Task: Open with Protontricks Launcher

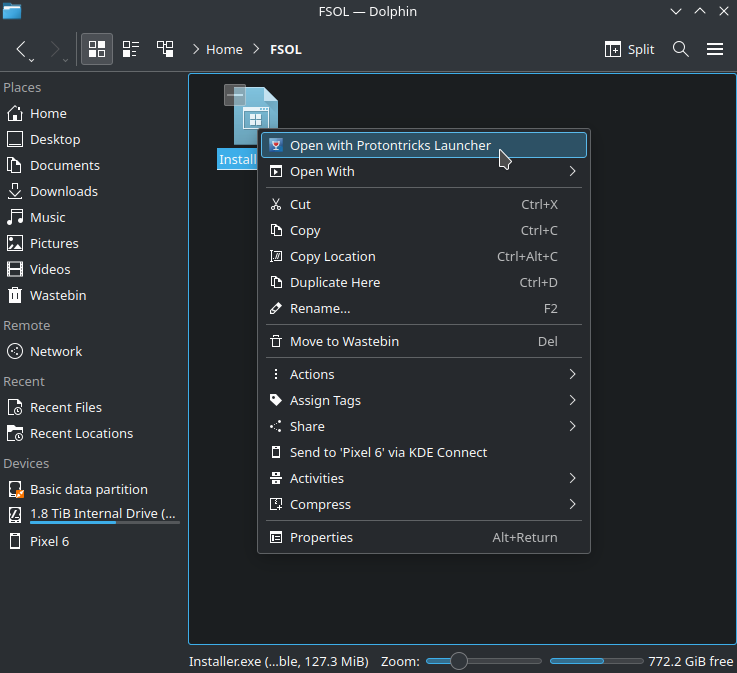Action: click(390, 146)
